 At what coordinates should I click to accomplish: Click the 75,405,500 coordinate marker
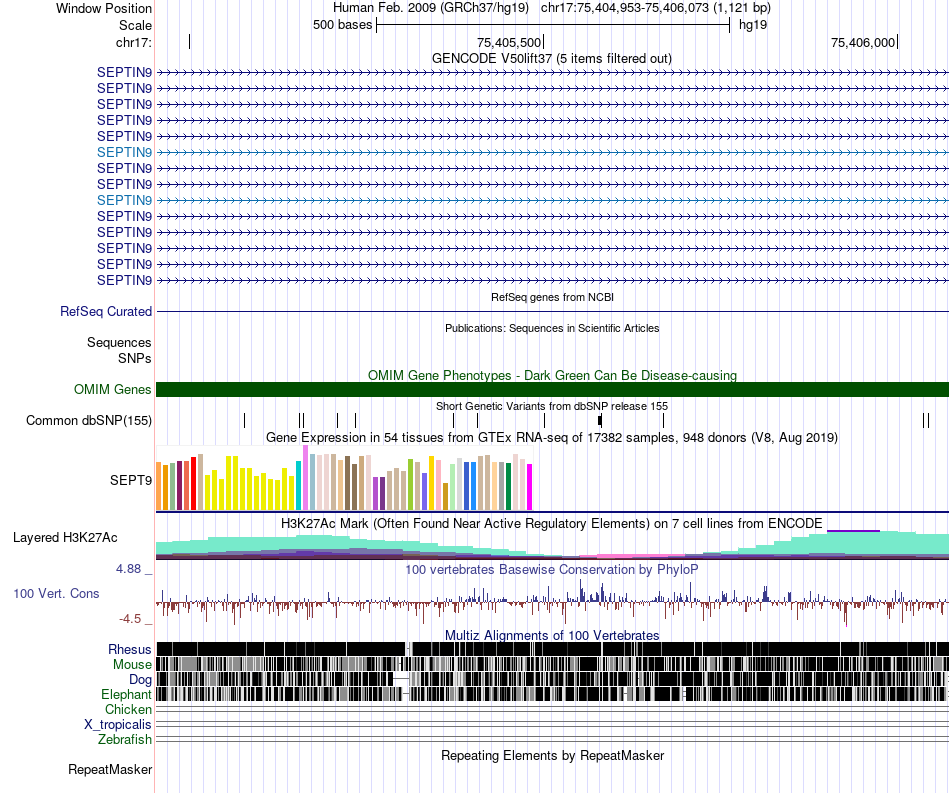pos(510,42)
